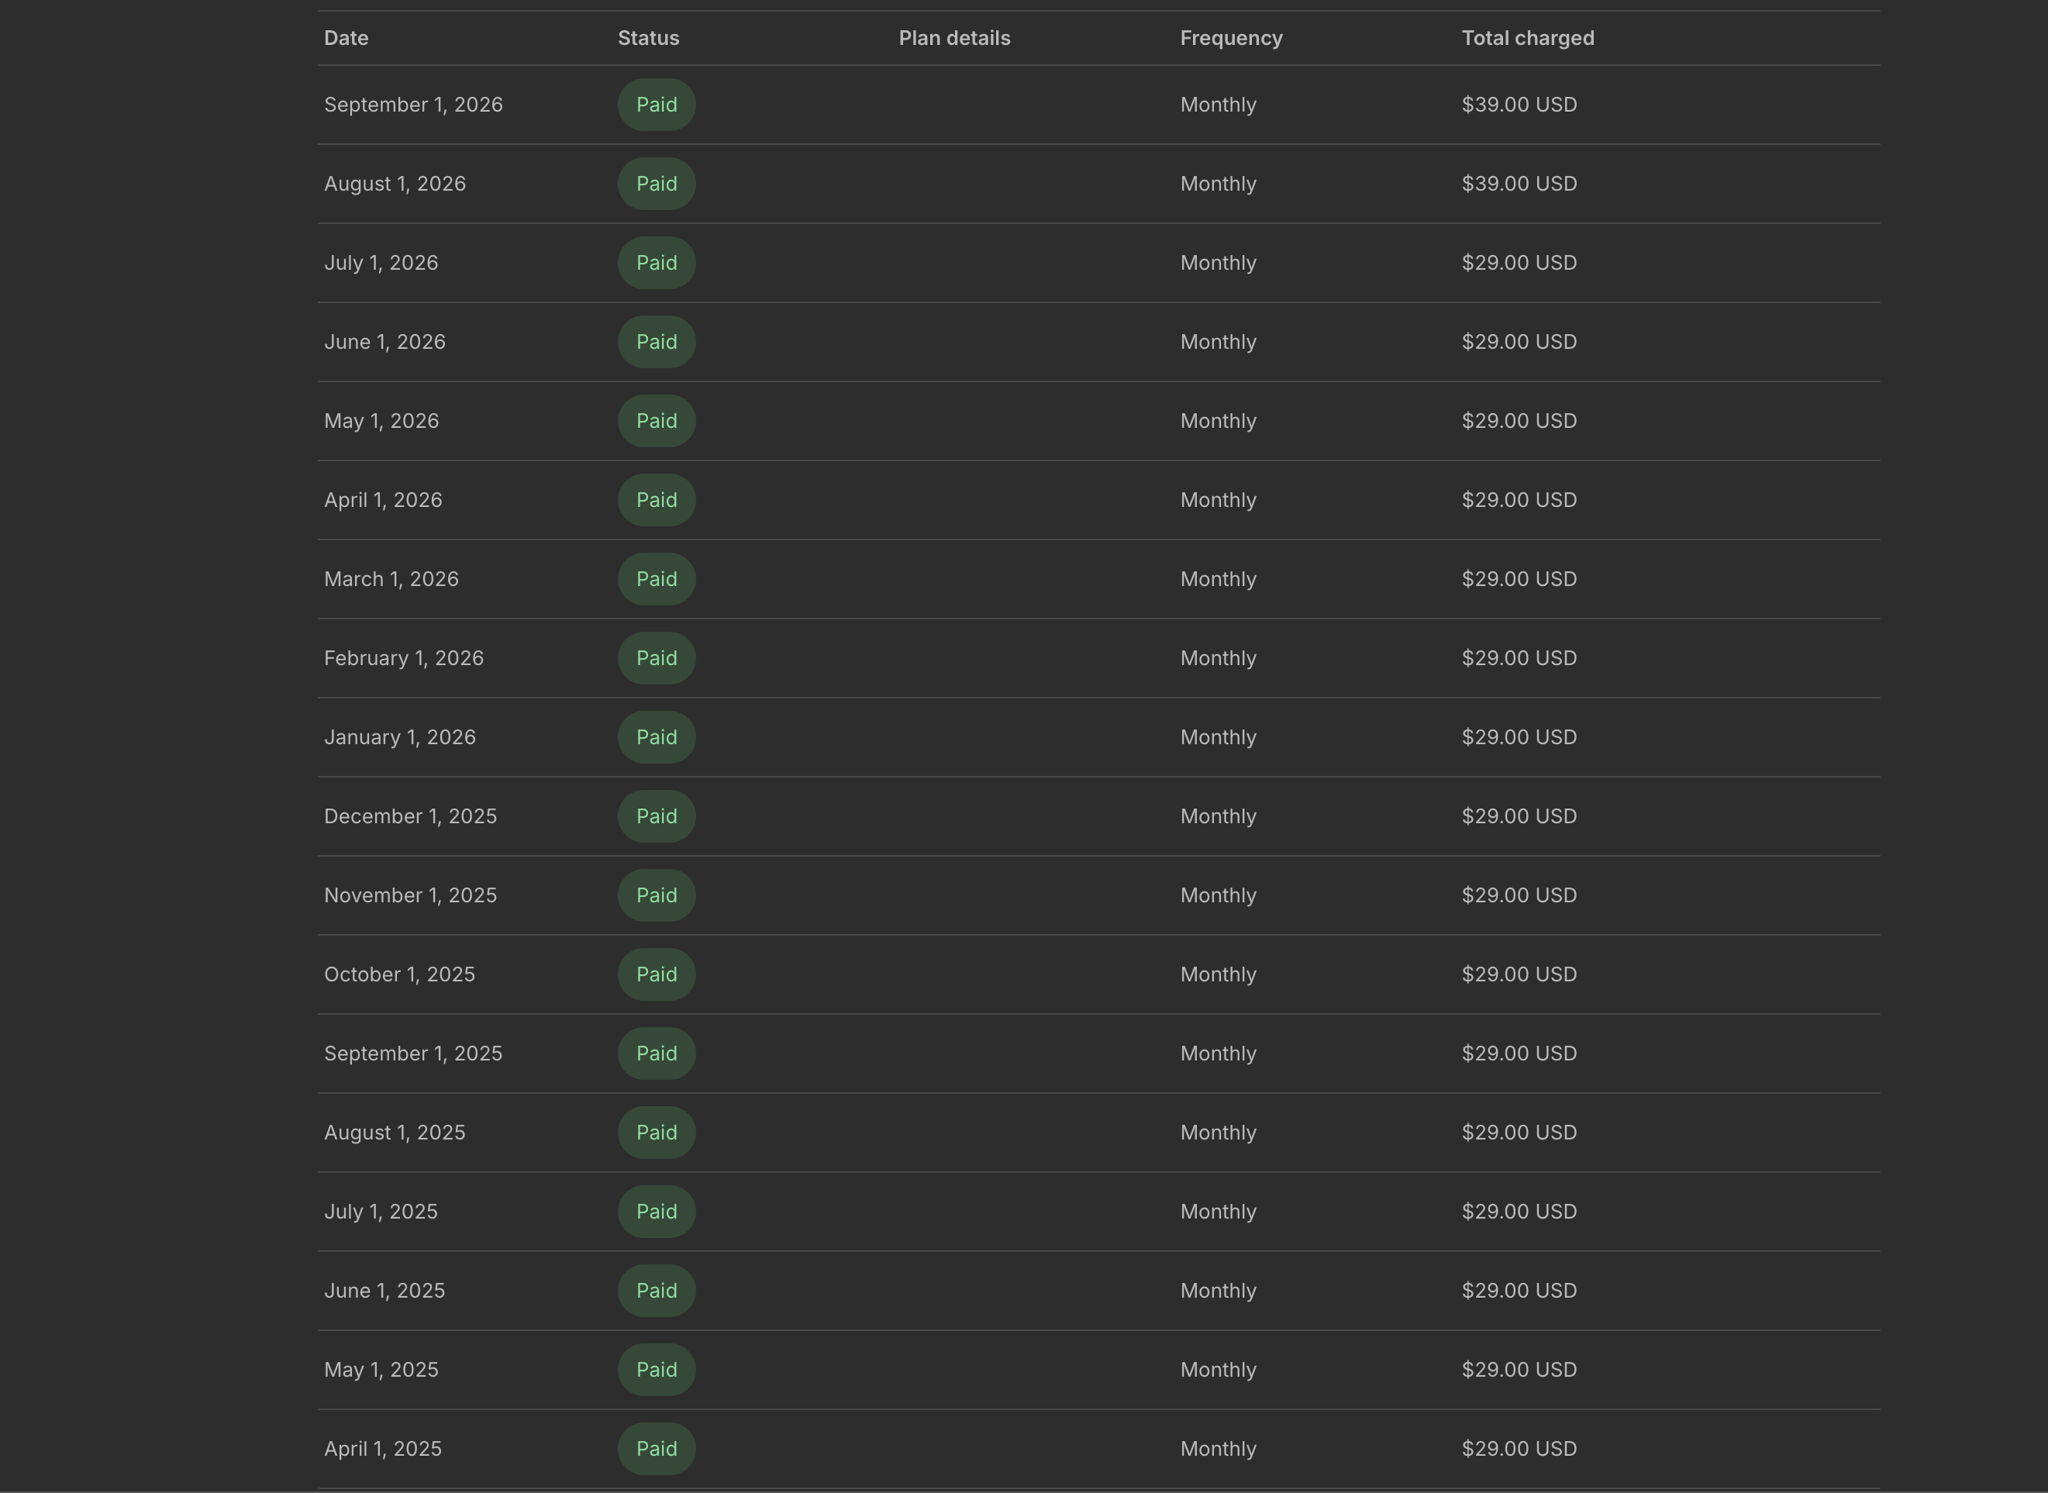This screenshot has width=2048, height=1493.
Task: Click Monthly frequency for April 1, 2026
Action: tap(1218, 500)
